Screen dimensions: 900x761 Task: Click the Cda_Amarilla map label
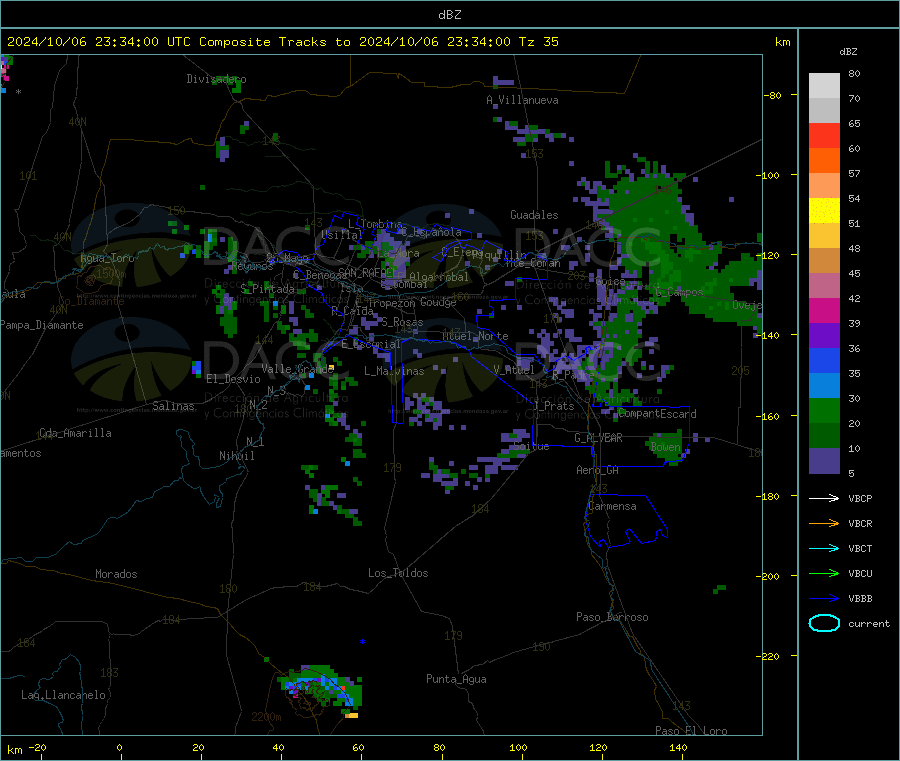point(75,433)
